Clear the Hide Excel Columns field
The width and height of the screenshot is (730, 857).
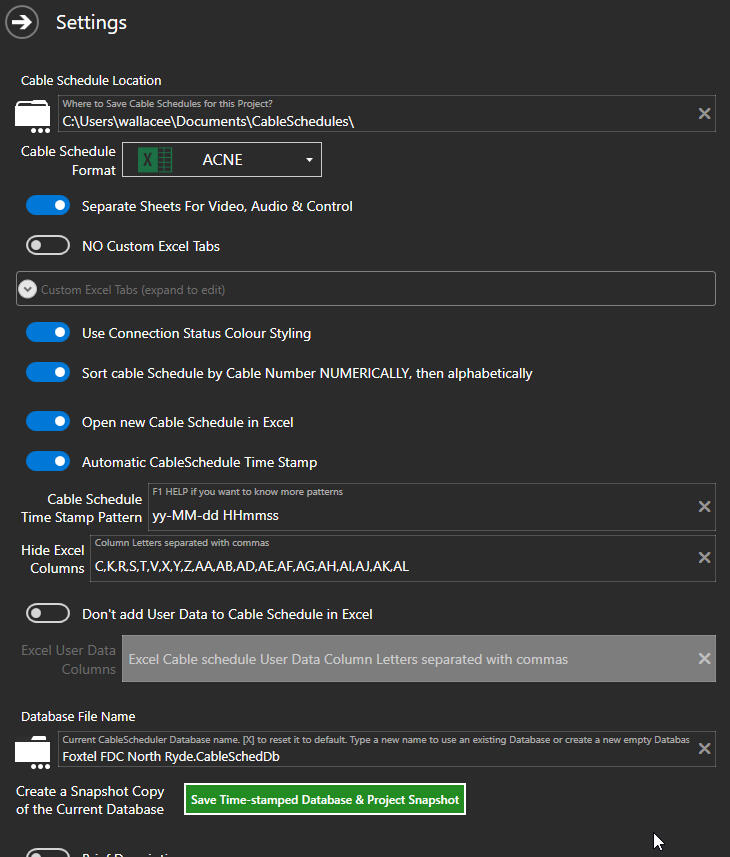(x=704, y=558)
